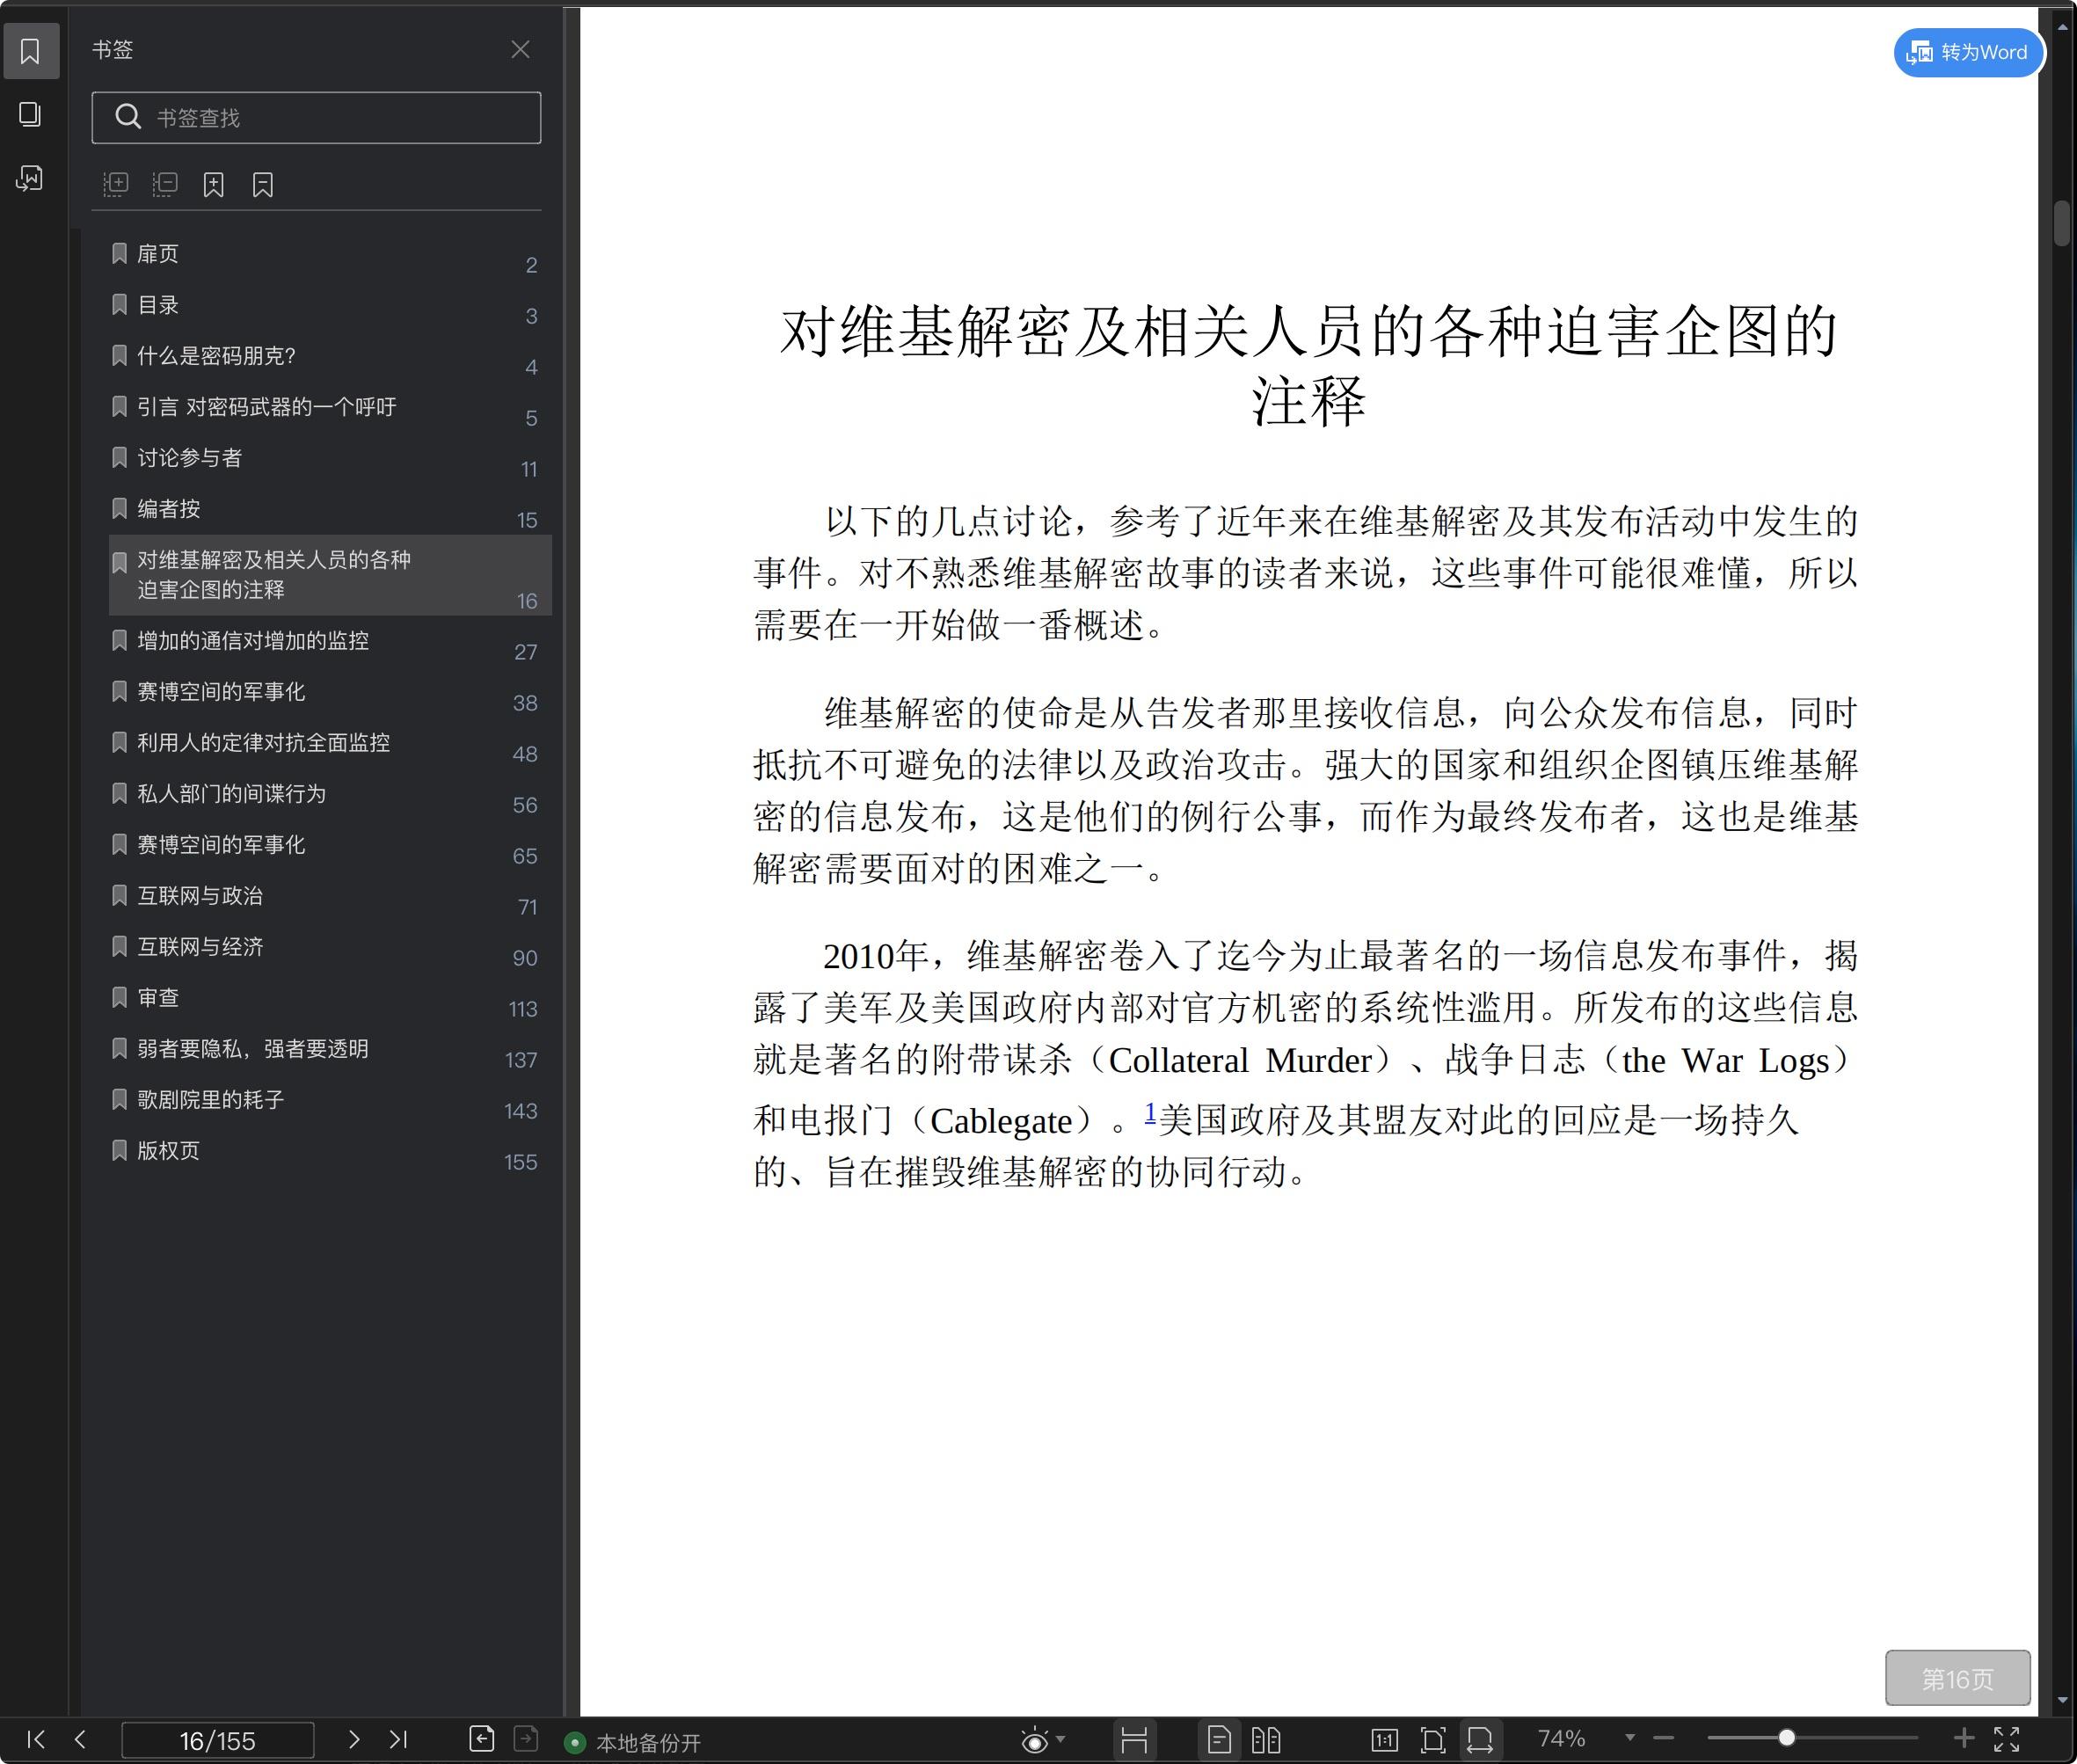Switch to two-page view icon
This screenshot has height=1764, width=2077.
pos(1266,1740)
